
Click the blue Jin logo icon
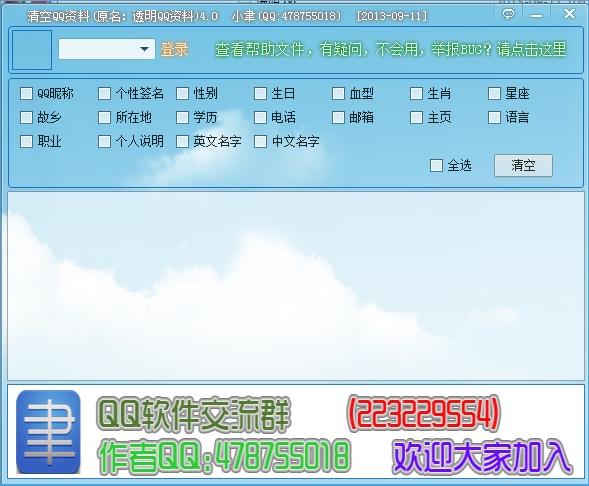pyautogui.click(x=48, y=432)
